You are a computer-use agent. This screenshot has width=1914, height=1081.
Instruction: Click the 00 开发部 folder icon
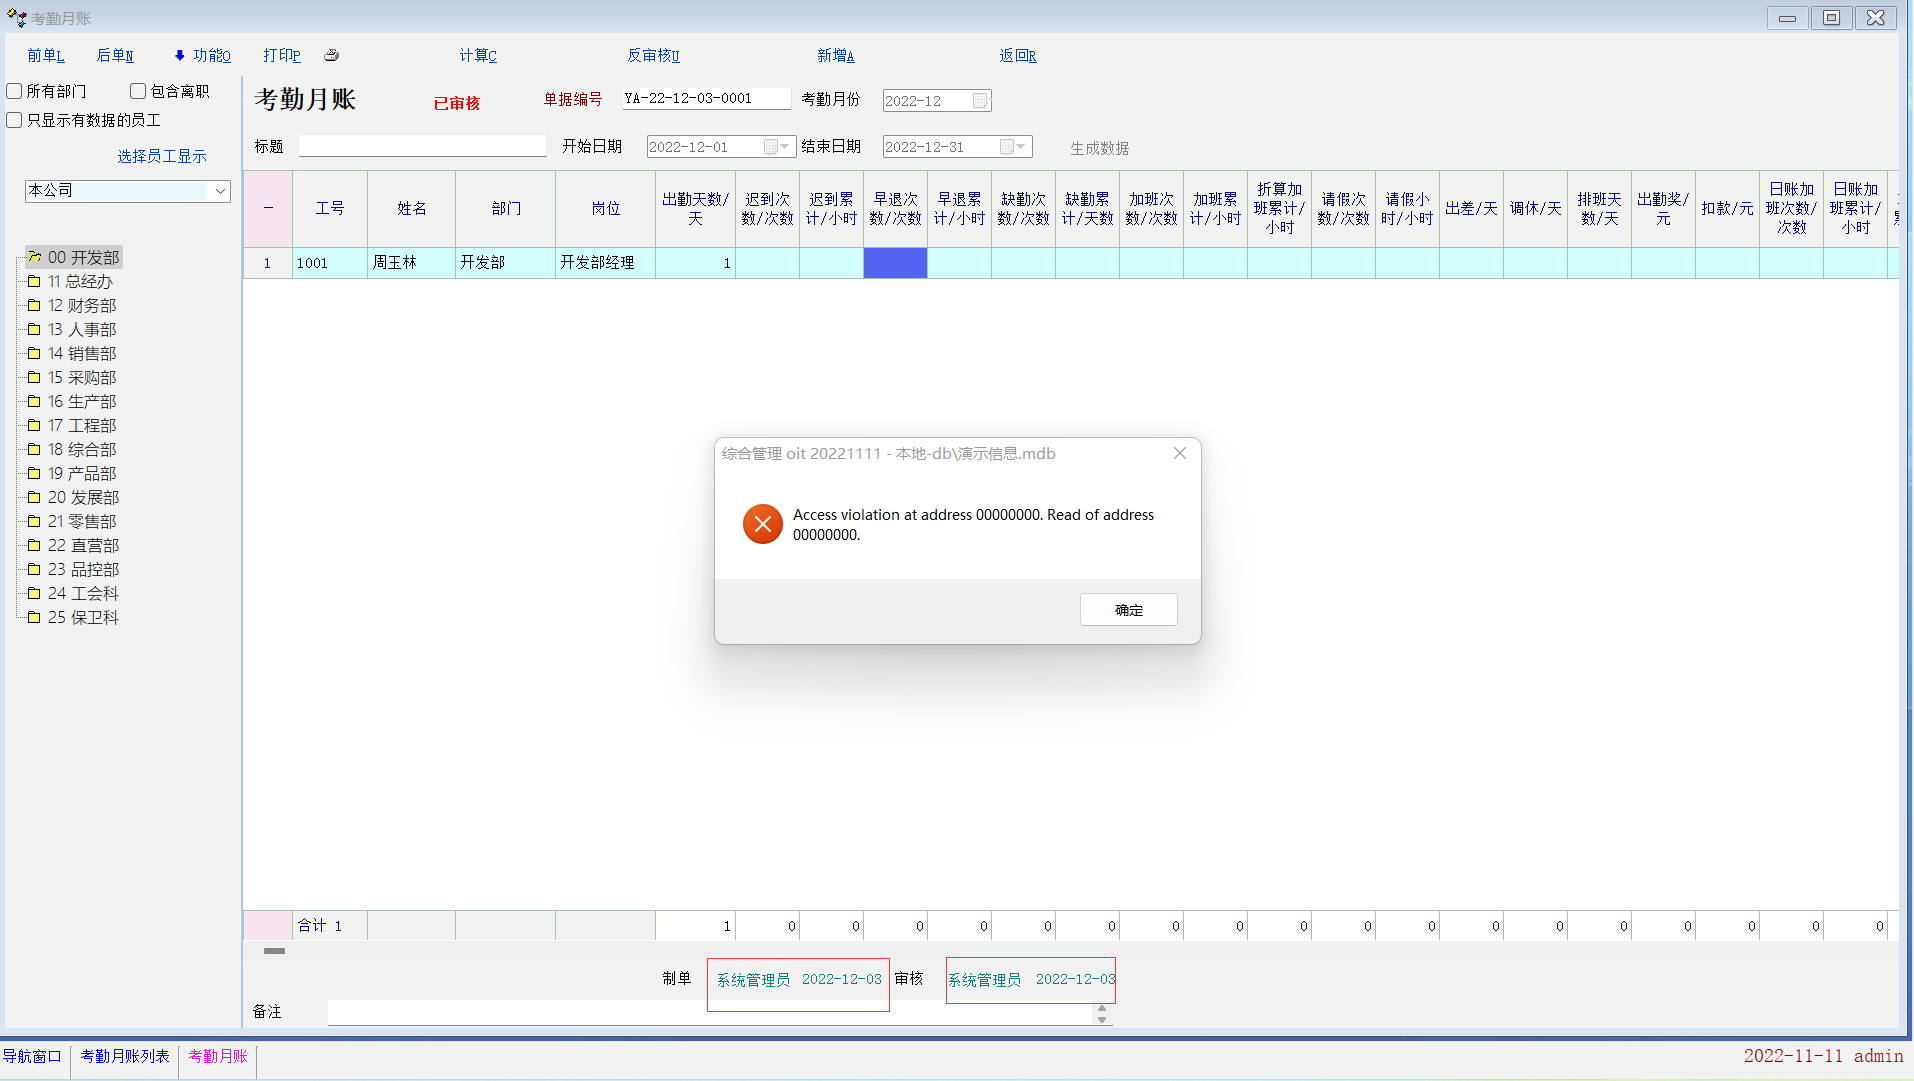(x=35, y=257)
